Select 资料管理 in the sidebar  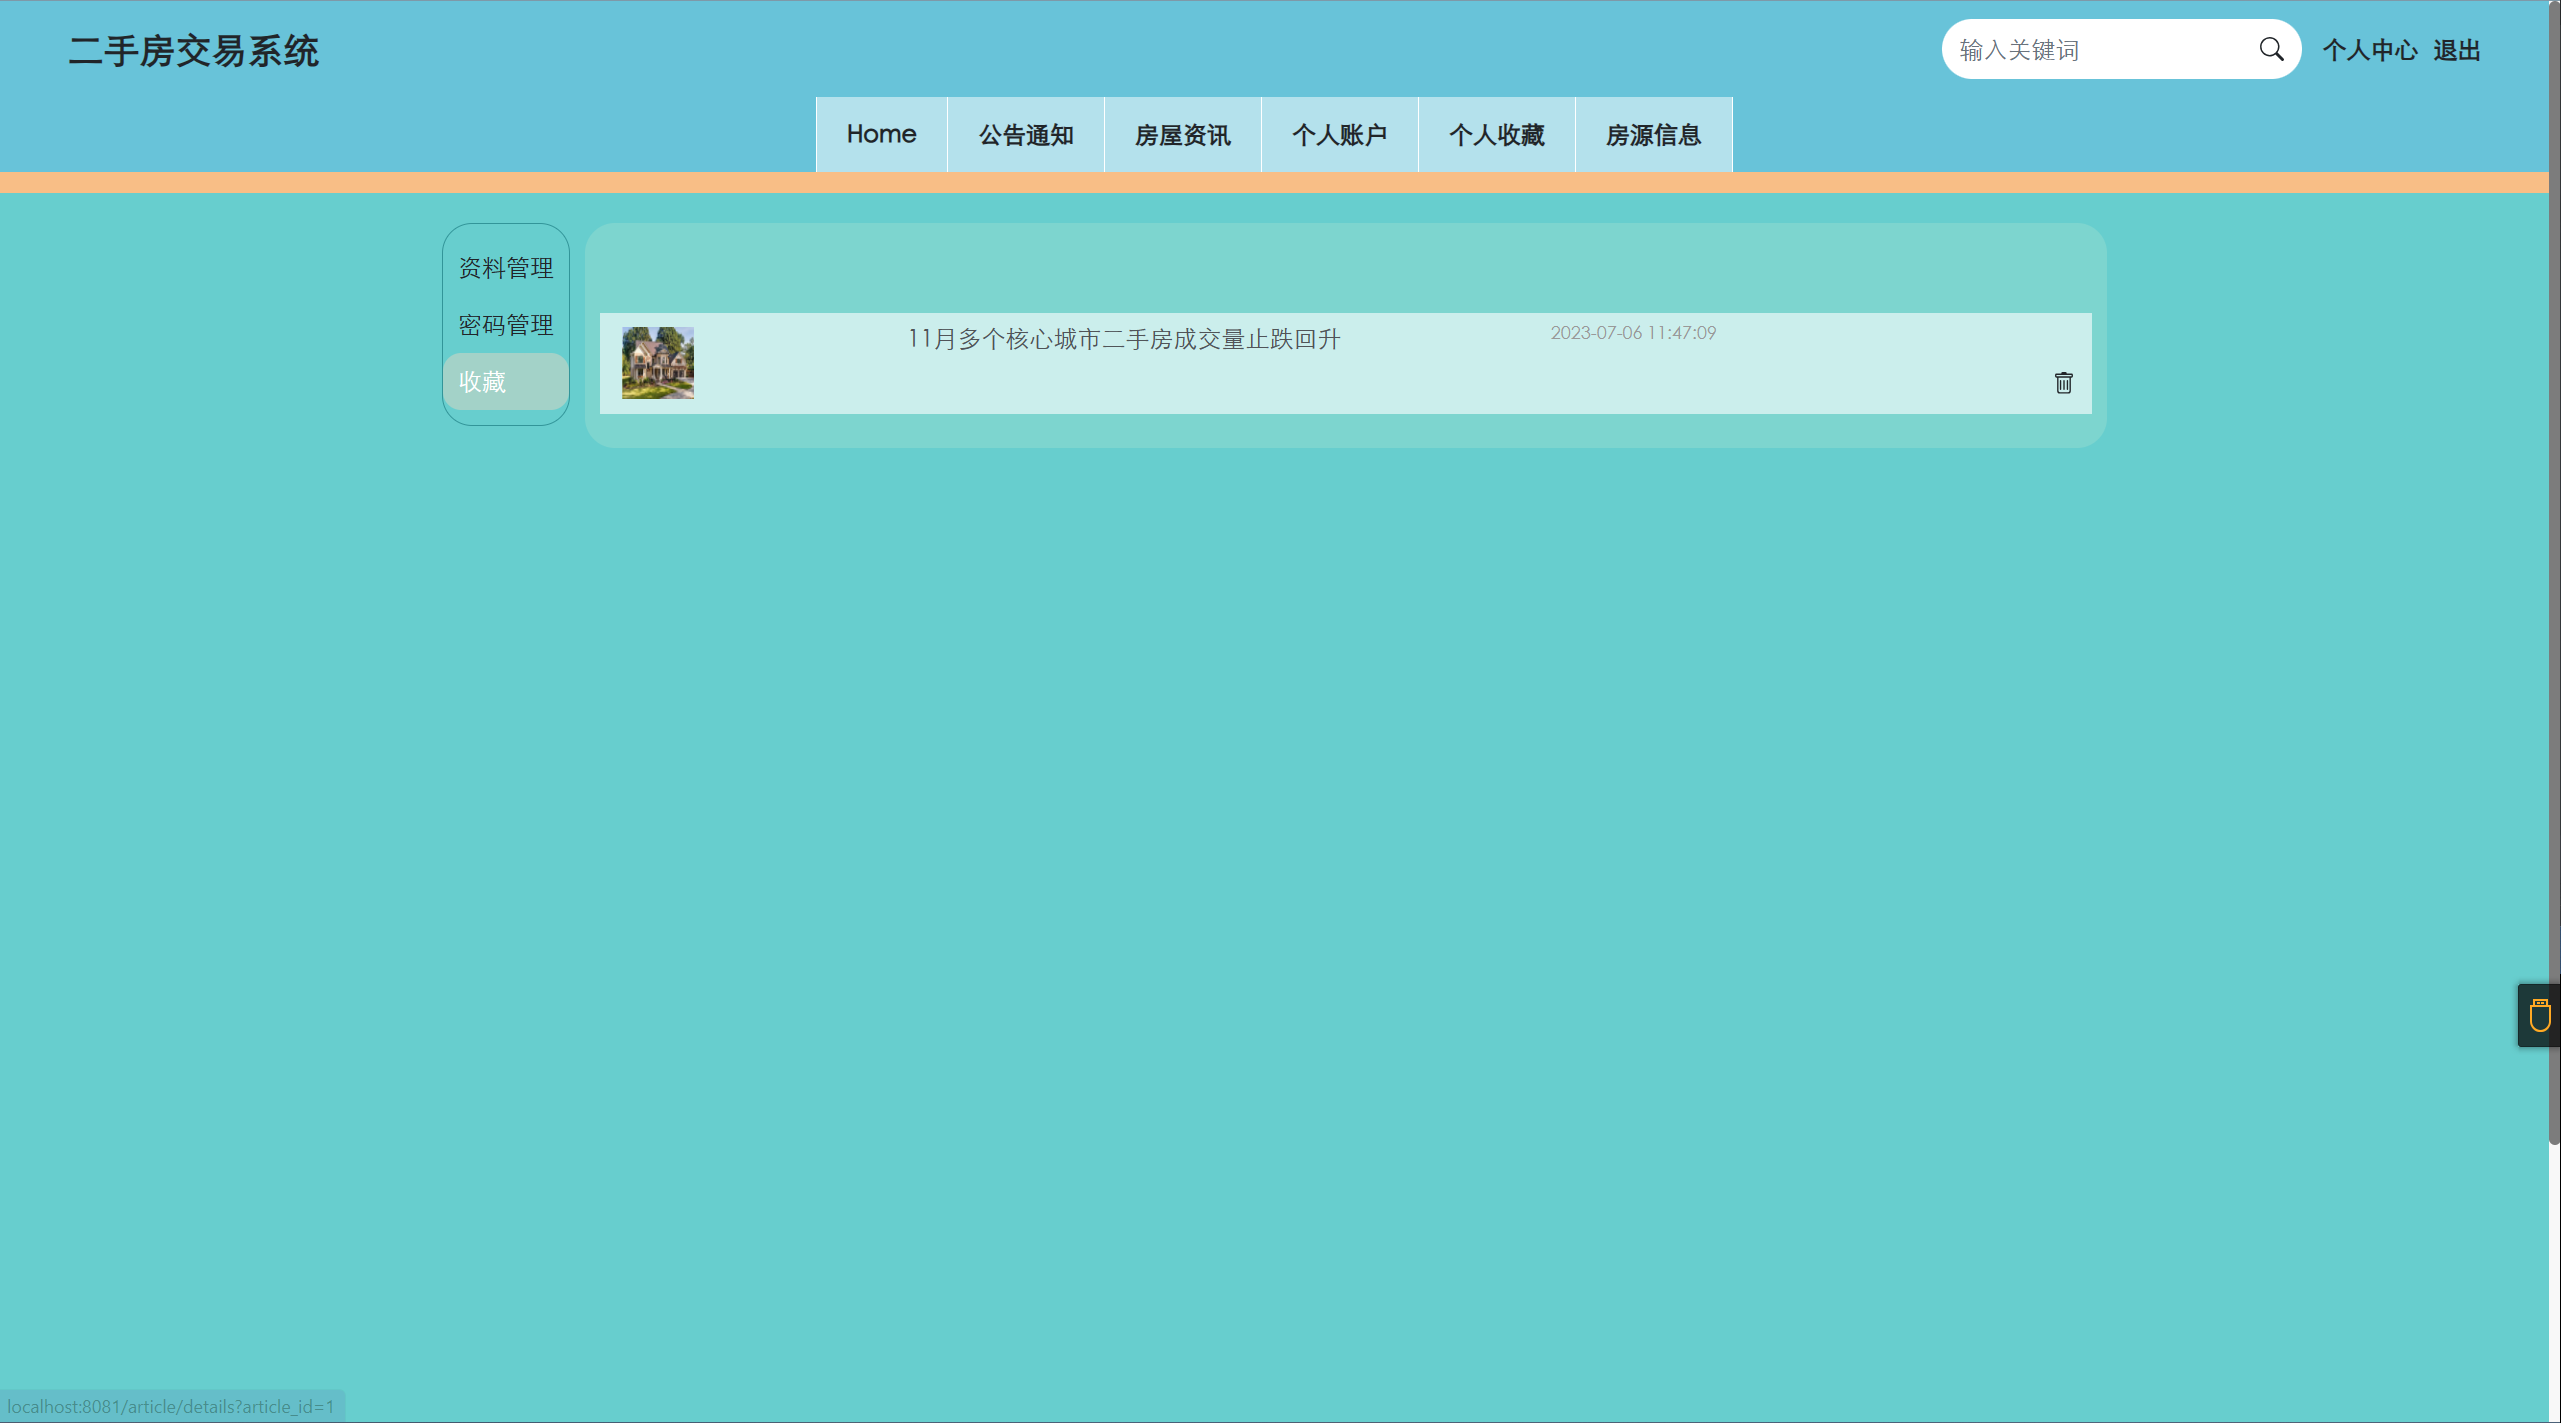point(505,268)
